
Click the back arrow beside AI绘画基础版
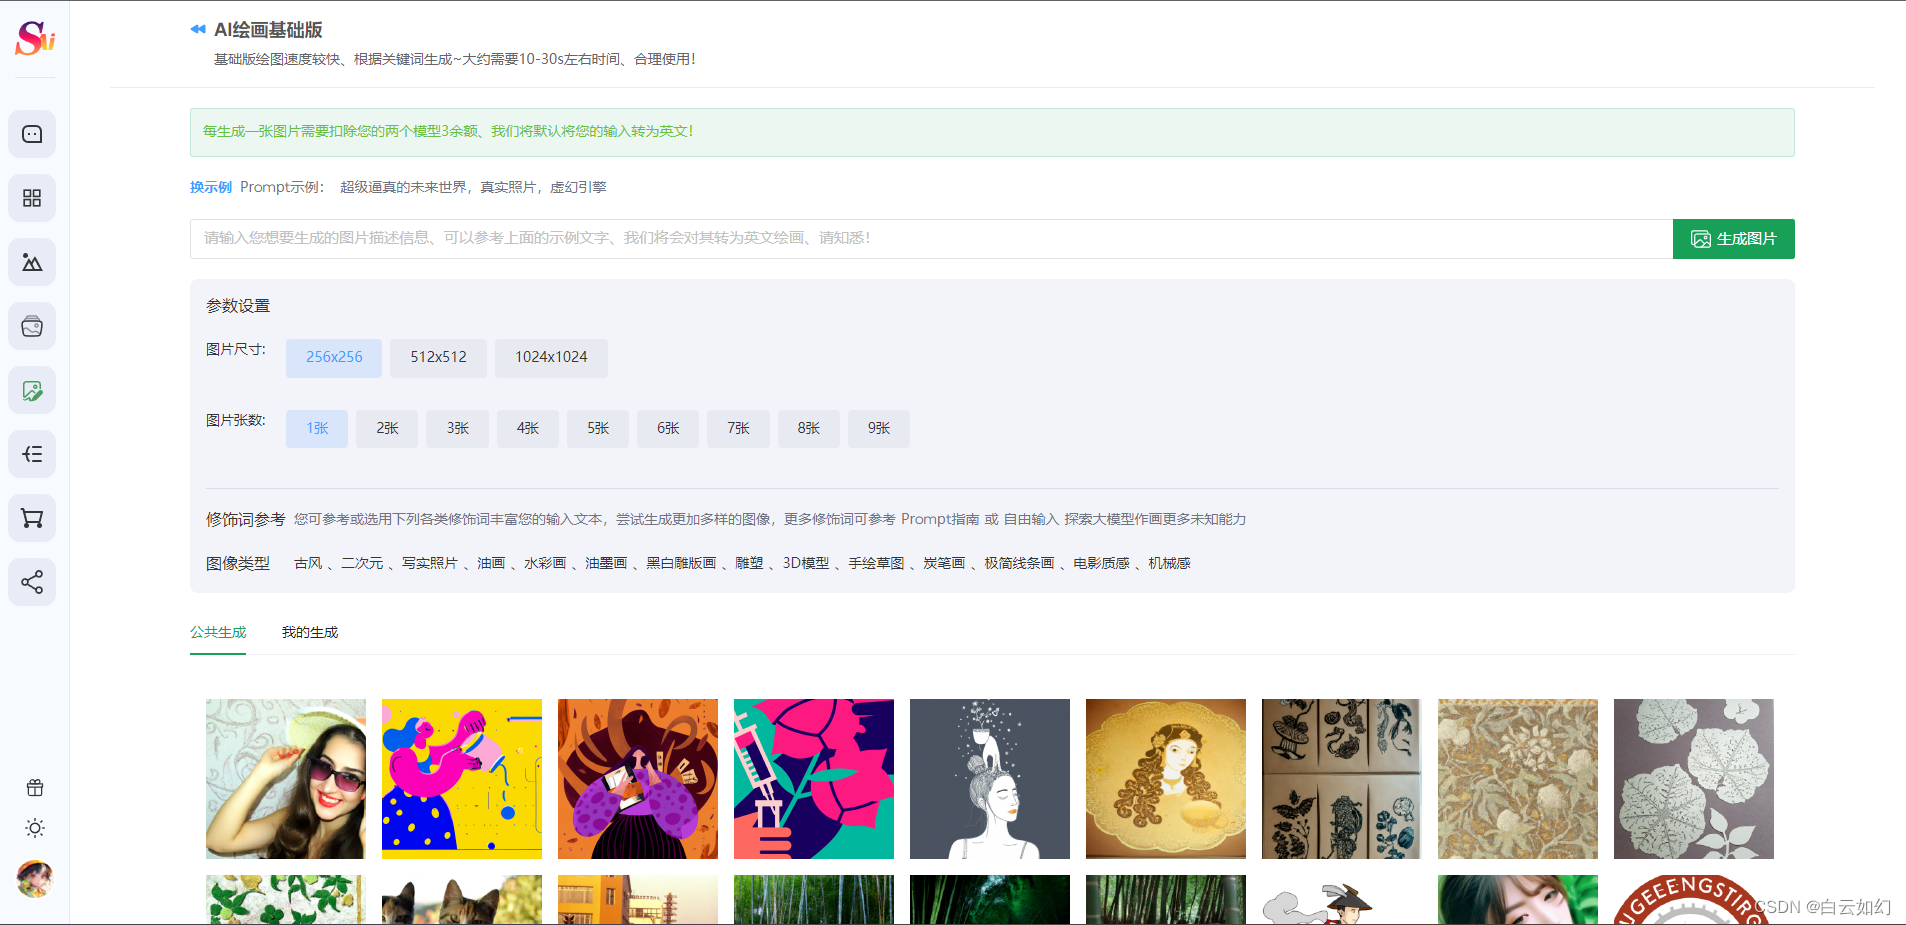click(x=198, y=29)
